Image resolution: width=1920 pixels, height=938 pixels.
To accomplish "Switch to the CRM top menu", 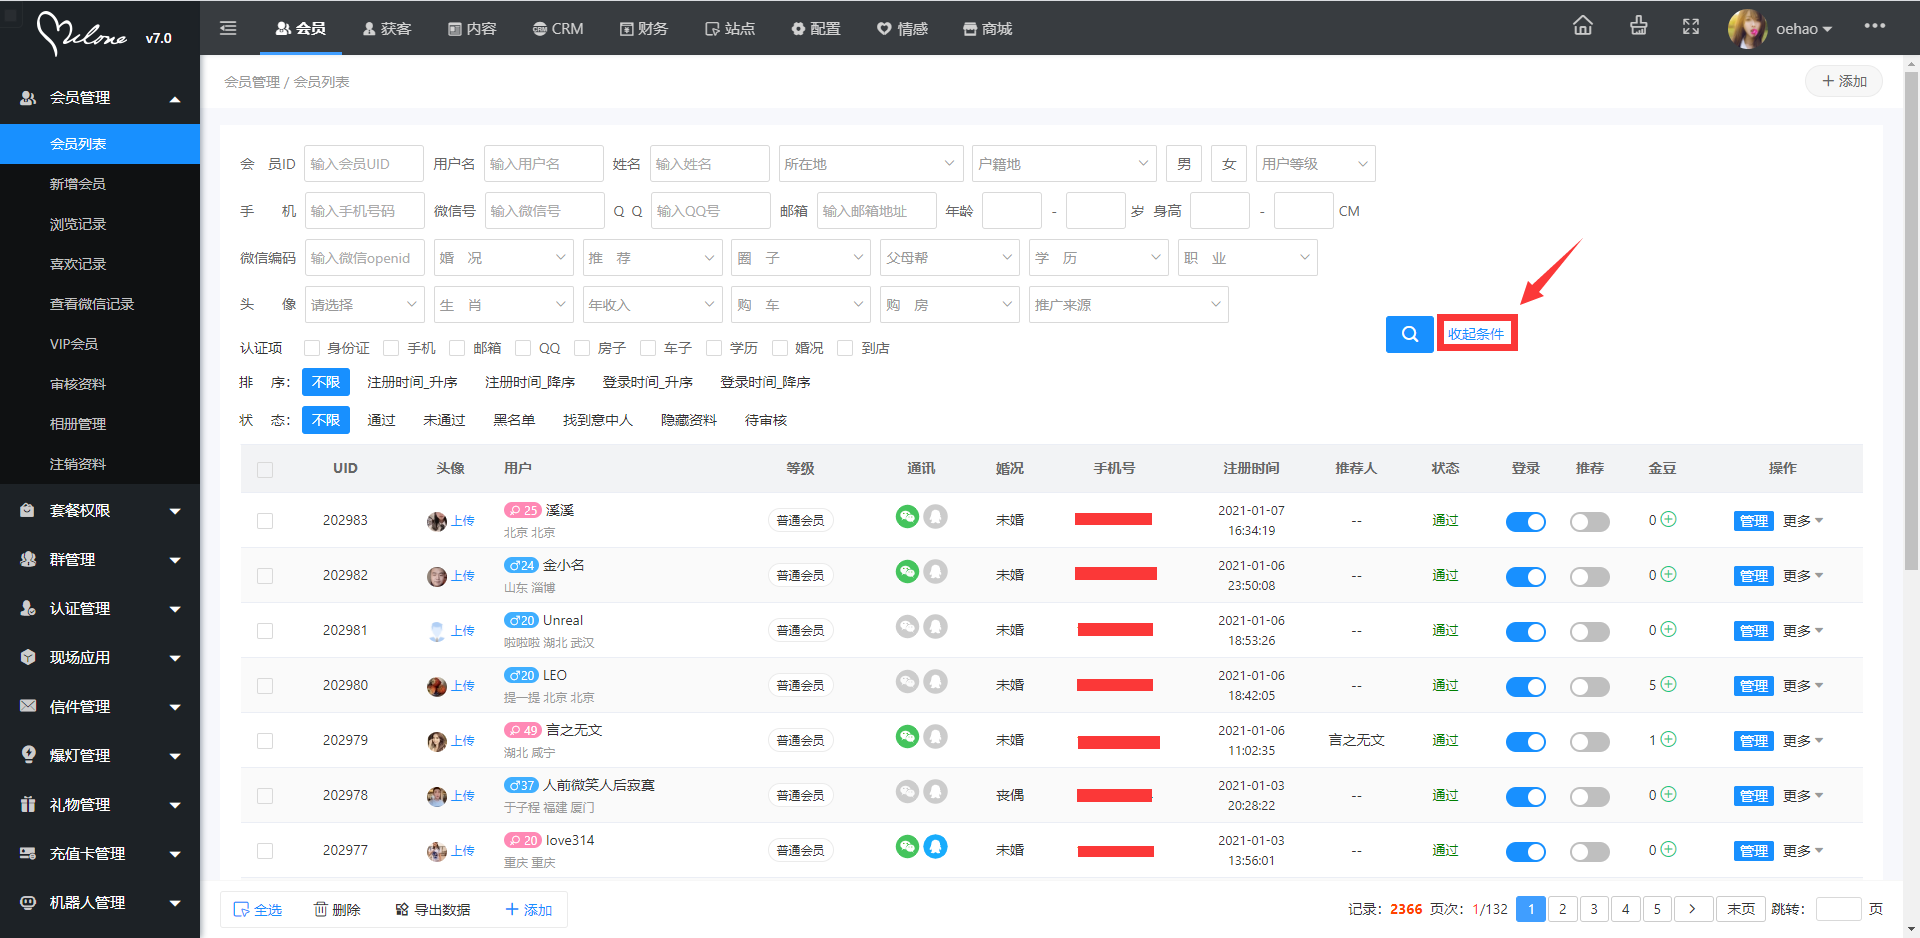I will coord(558,29).
